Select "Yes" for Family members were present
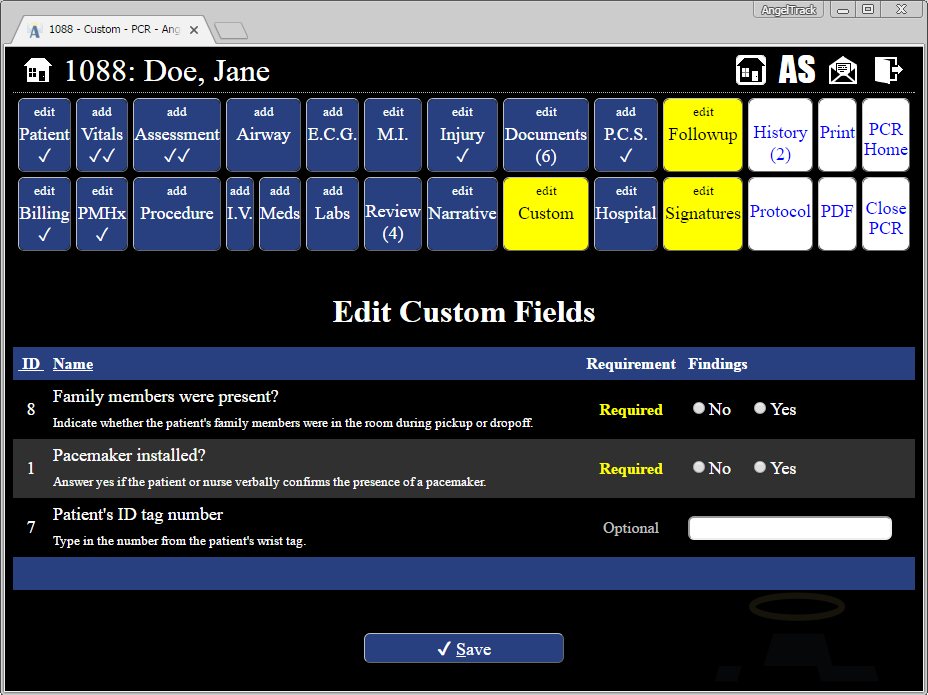This screenshot has height=695, width=928. (x=760, y=407)
